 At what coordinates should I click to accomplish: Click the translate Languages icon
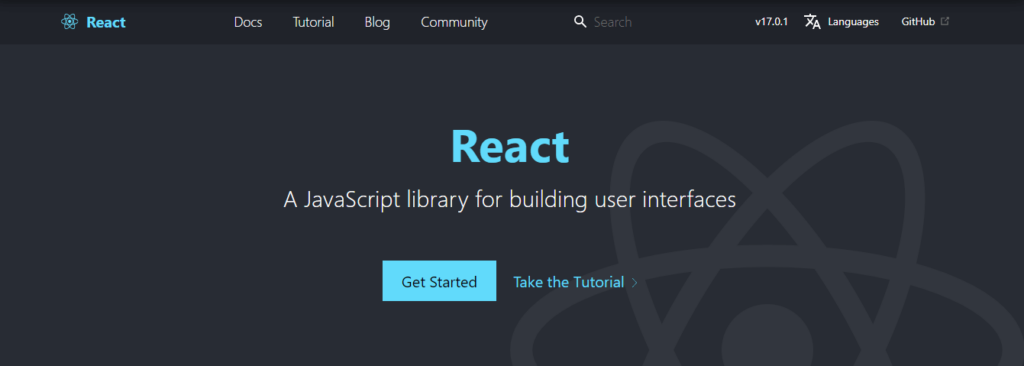pos(812,22)
